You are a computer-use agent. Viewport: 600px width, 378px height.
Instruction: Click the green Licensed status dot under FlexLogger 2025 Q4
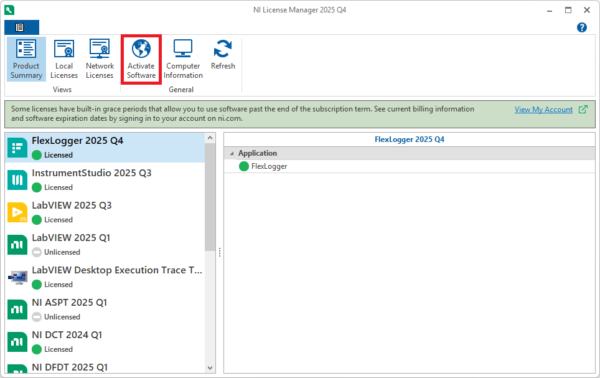click(37, 155)
